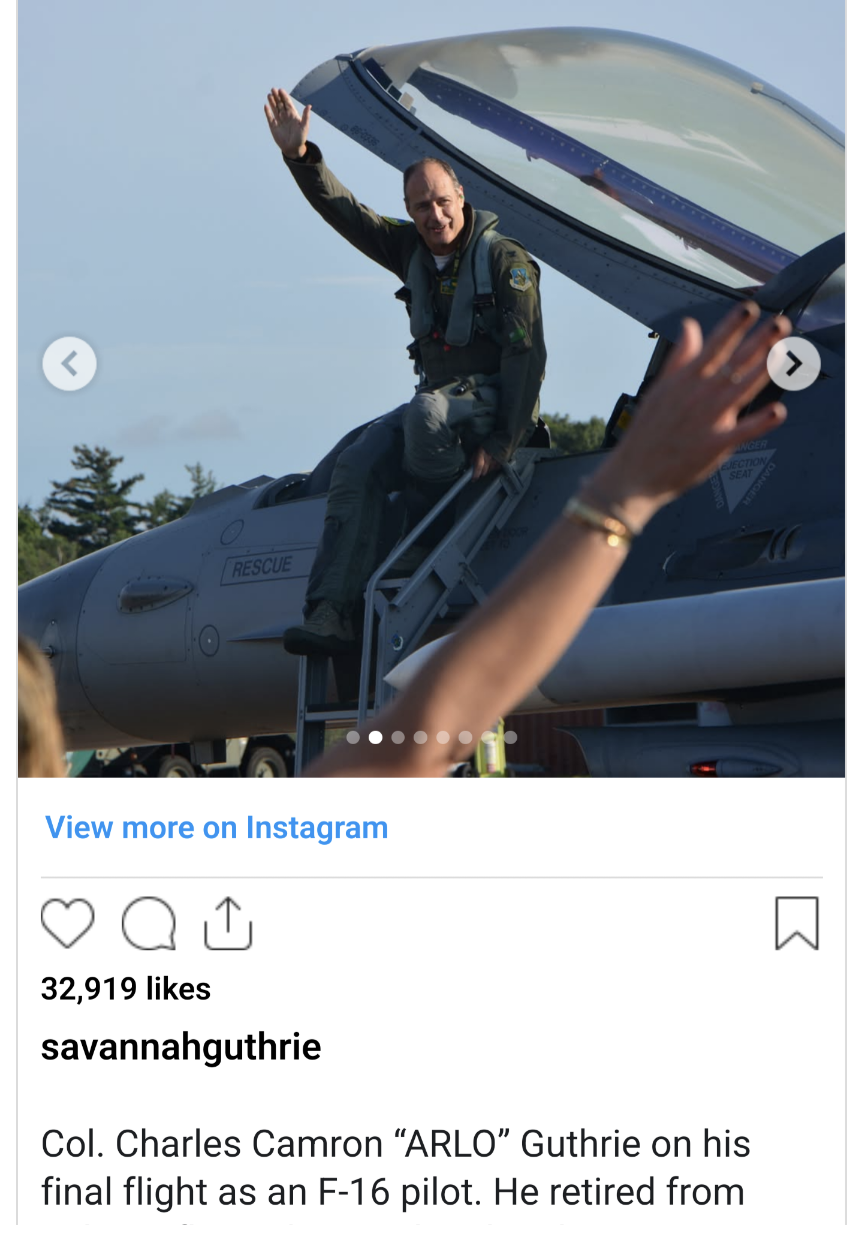Open the savannahguthrie profile name

tap(181, 1047)
